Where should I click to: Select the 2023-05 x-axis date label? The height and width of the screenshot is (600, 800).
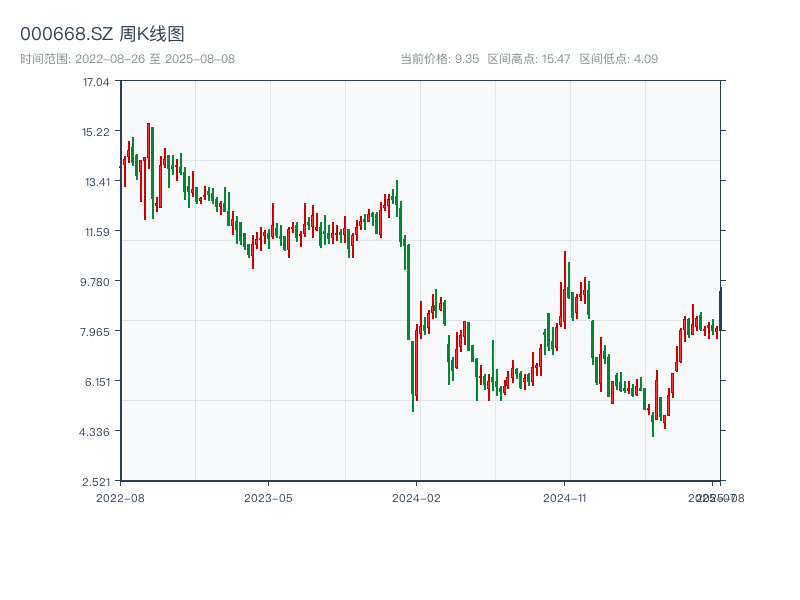click(x=268, y=497)
